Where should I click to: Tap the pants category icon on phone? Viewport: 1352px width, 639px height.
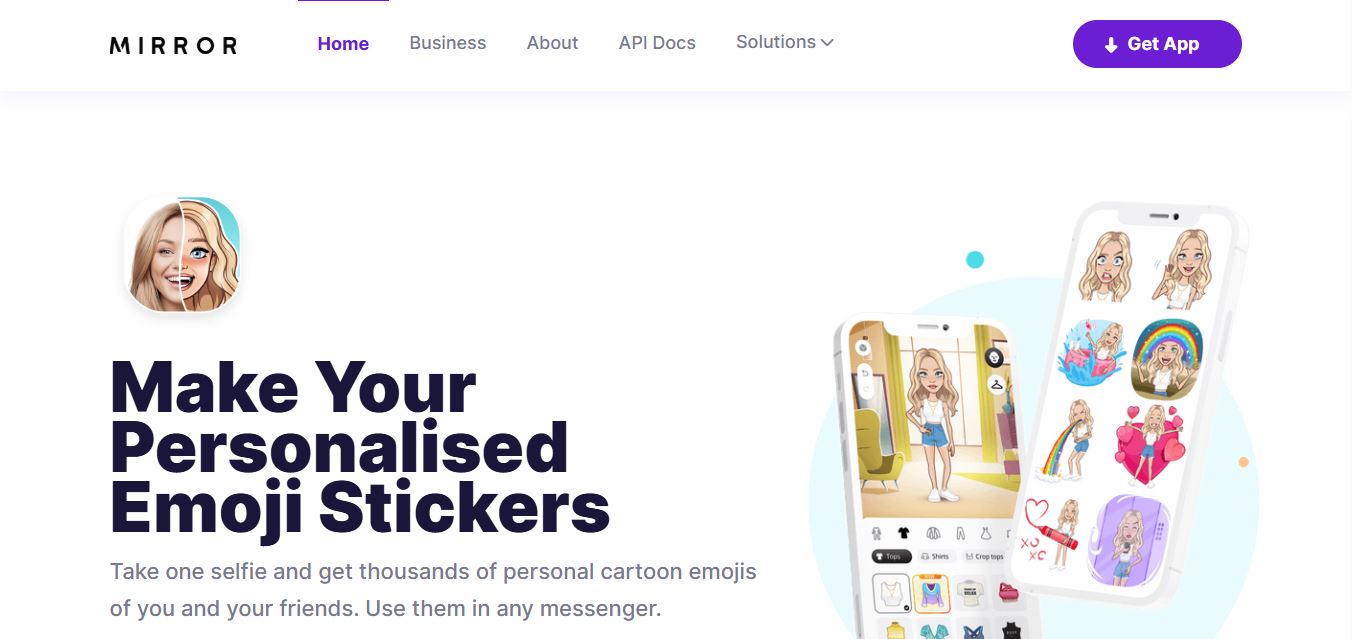click(x=960, y=533)
